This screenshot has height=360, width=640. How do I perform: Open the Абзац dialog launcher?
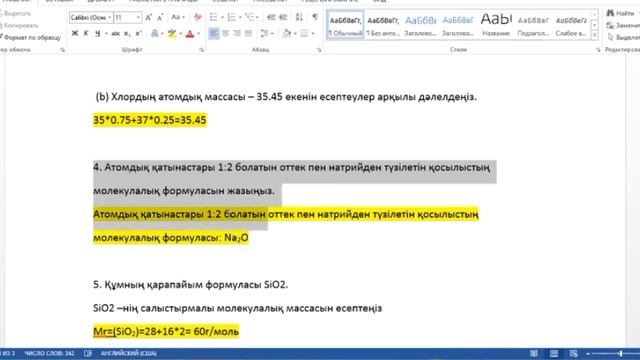319,50
